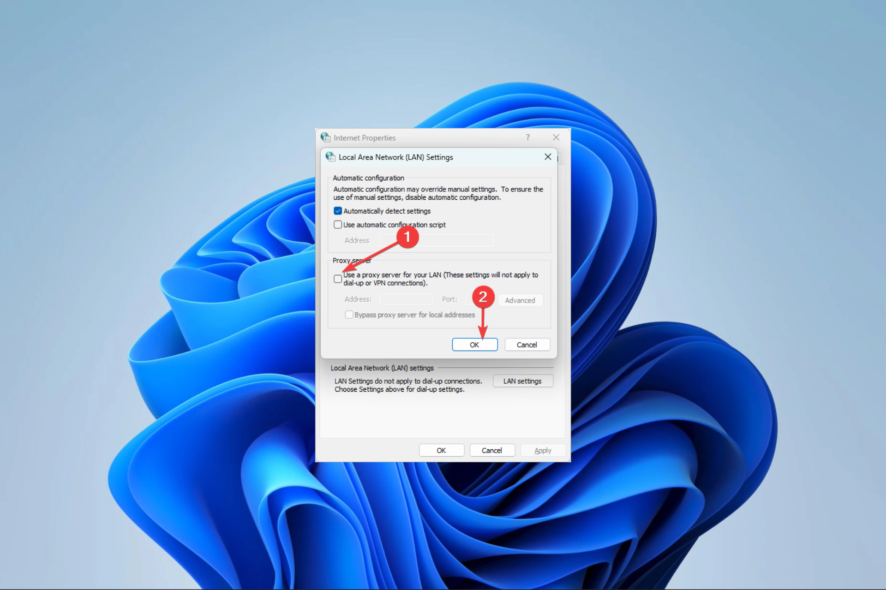Click Cancel in the LAN Settings dialog
The height and width of the screenshot is (590, 886).
point(527,344)
